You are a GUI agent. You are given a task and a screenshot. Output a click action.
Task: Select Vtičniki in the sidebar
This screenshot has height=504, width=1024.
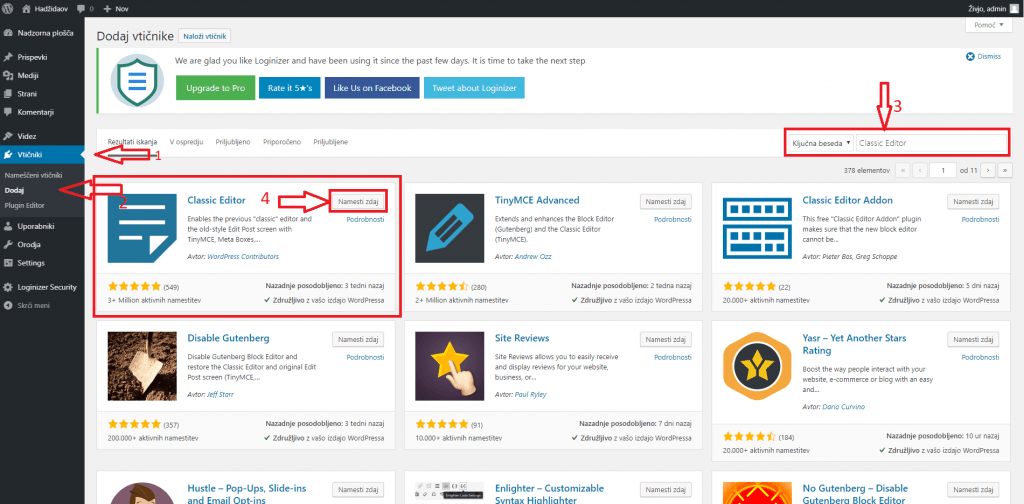(42, 155)
